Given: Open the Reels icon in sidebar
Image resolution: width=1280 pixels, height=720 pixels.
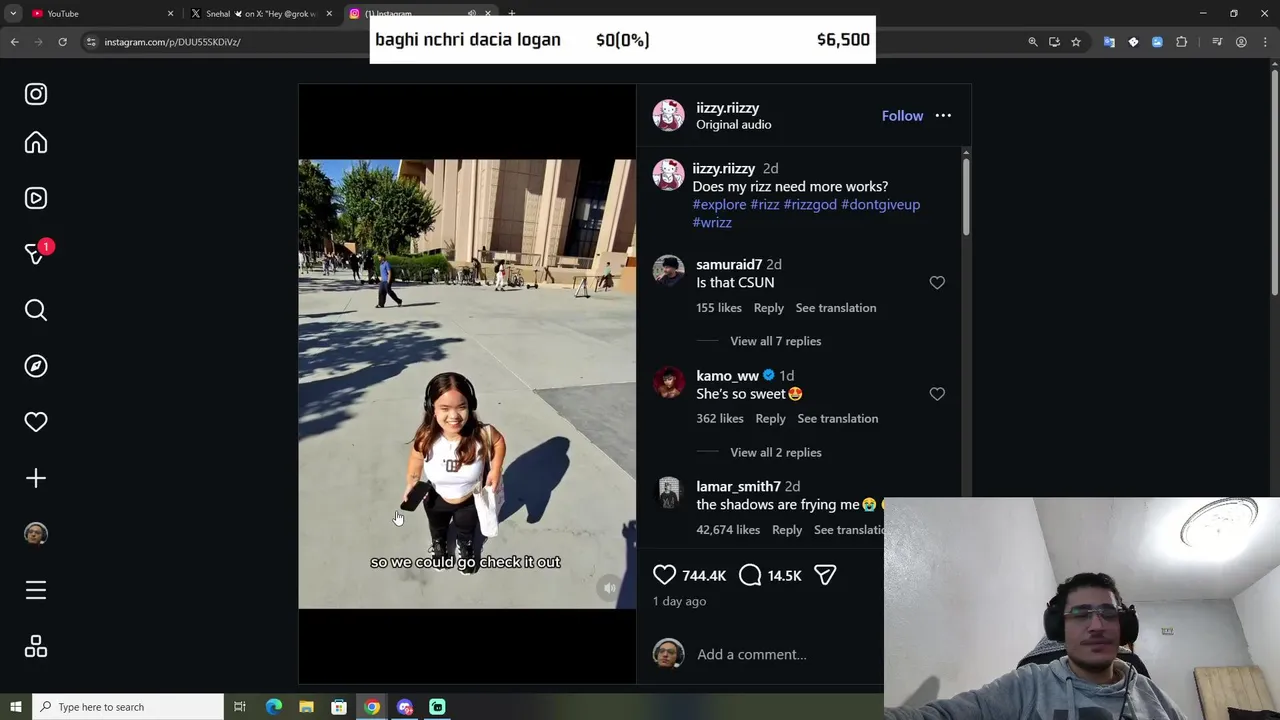Looking at the screenshot, I should (x=36, y=198).
